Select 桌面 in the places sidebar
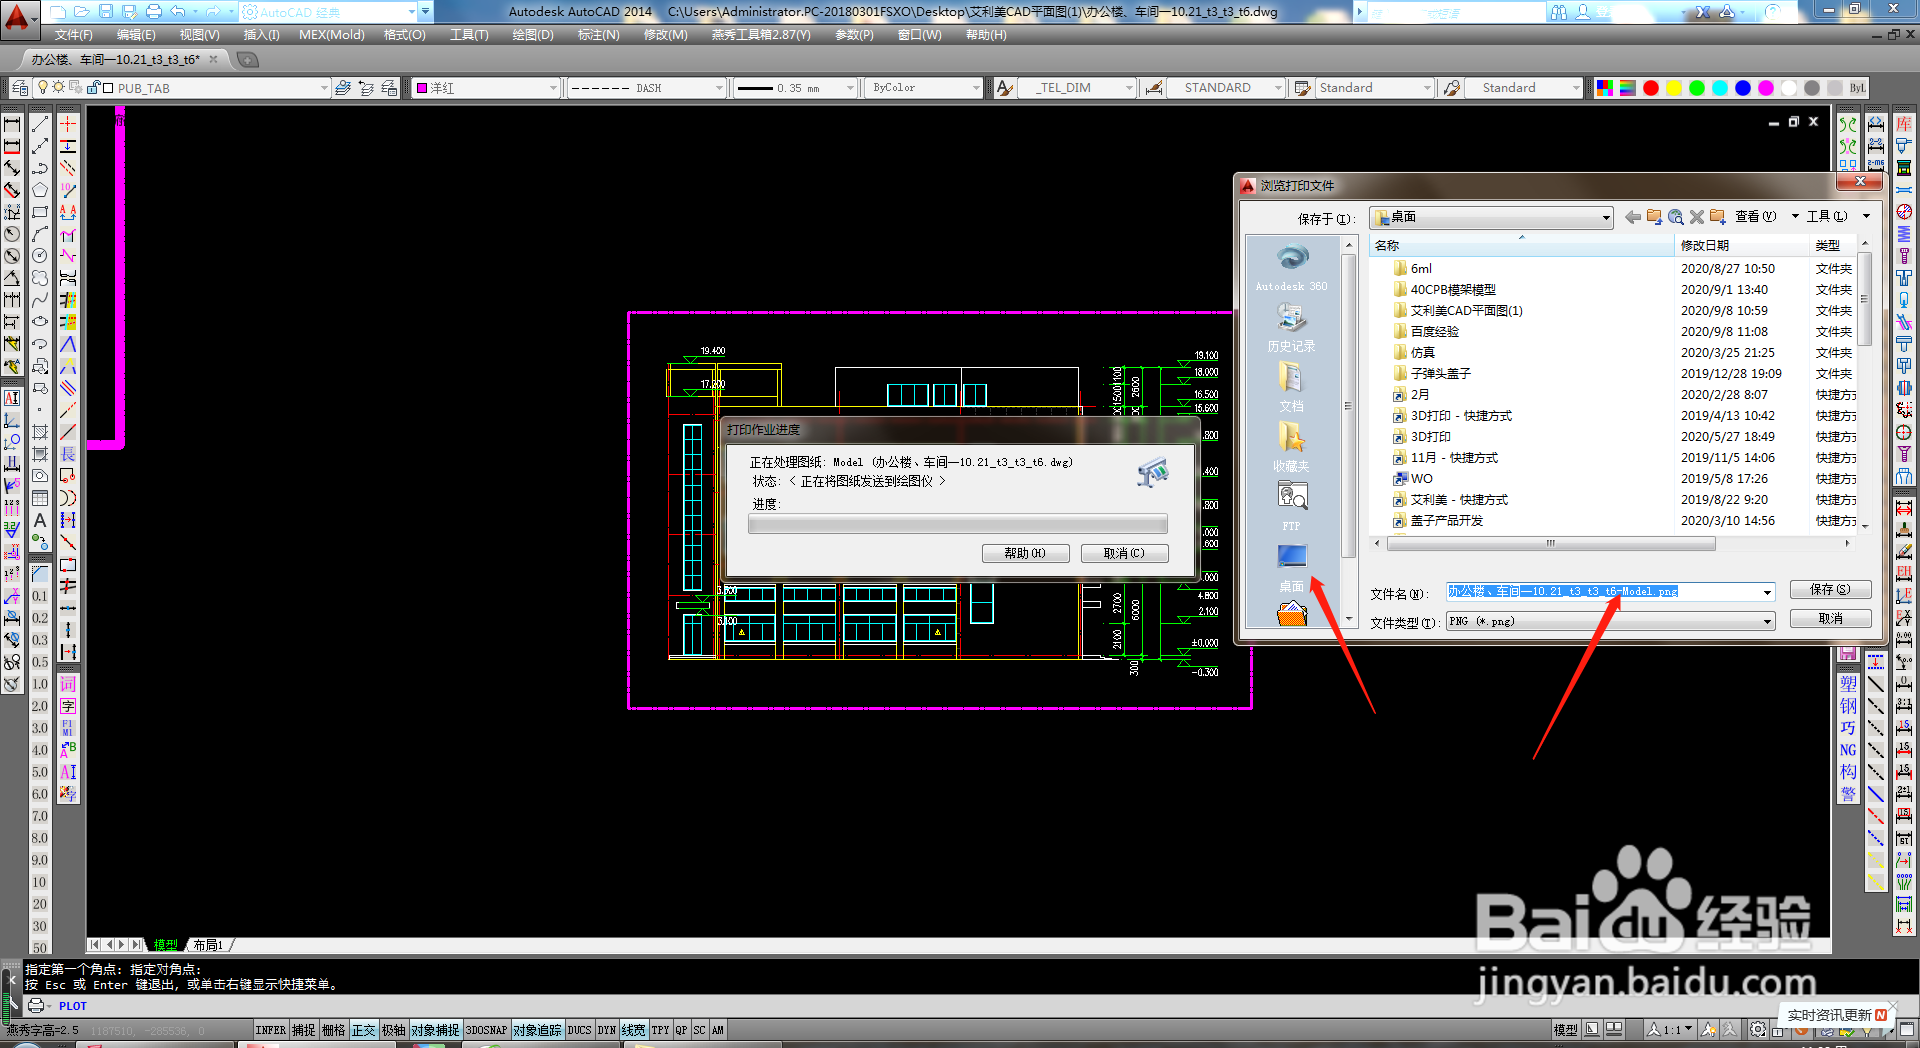This screenshot has height=1048, width=1920. pos(1291,568)
